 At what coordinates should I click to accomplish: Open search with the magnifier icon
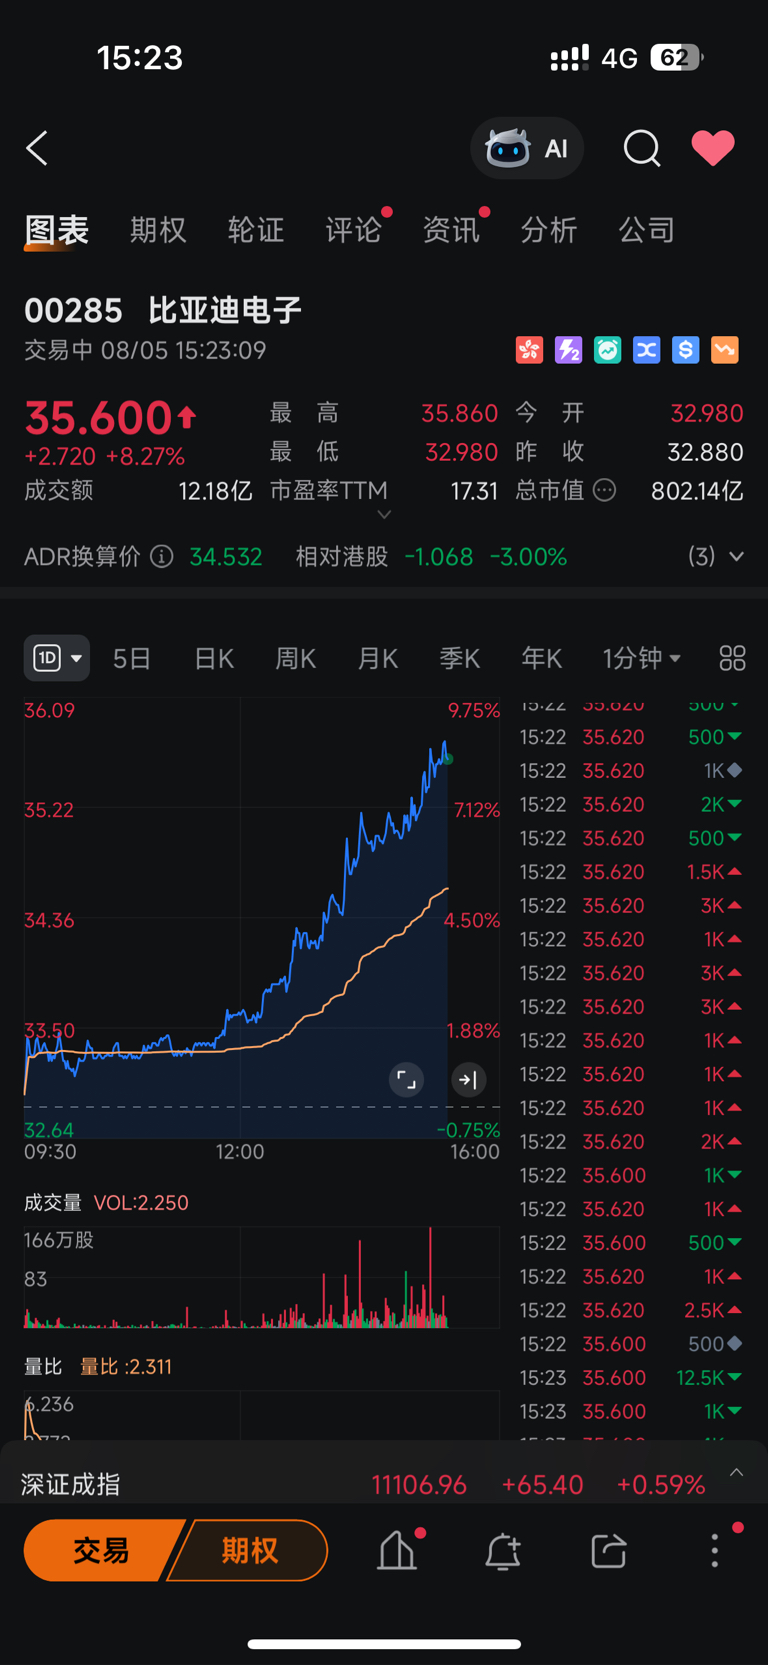tap(642, 149)
